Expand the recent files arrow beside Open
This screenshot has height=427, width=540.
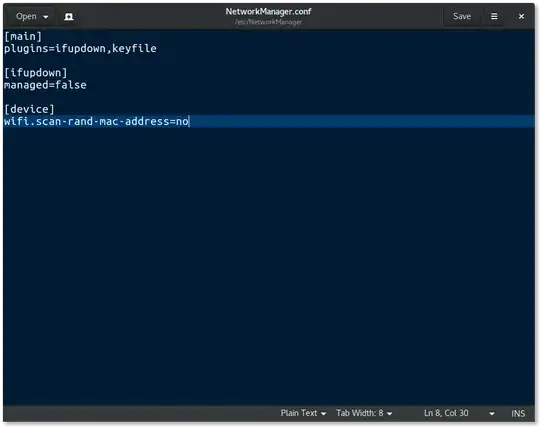tap(45, 17)
